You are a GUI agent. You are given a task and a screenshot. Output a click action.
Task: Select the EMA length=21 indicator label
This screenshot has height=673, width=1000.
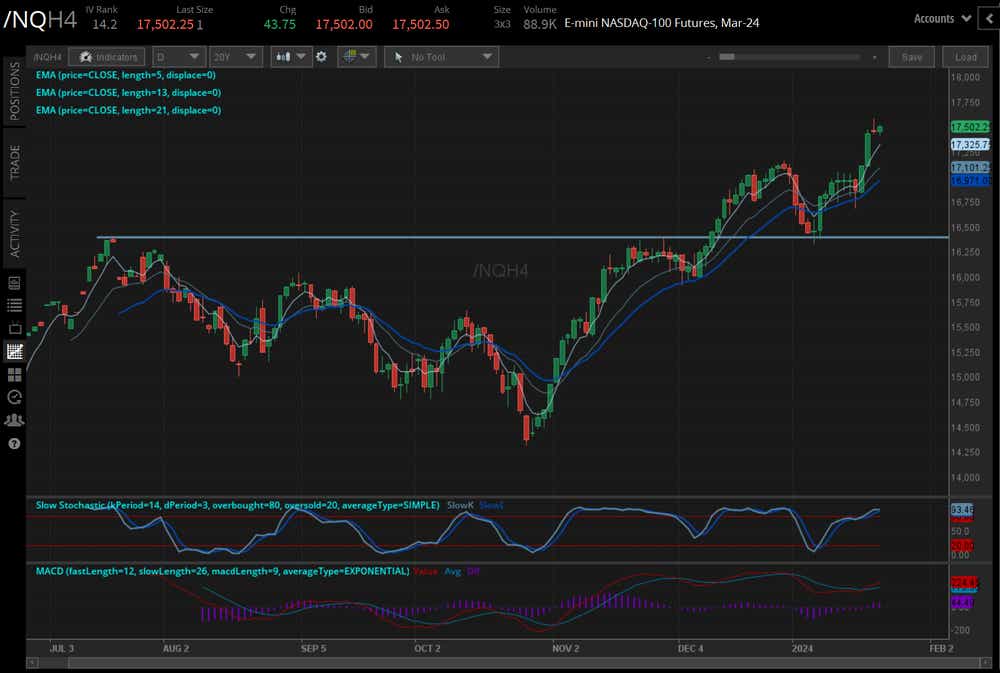click(x=128, y=110)
